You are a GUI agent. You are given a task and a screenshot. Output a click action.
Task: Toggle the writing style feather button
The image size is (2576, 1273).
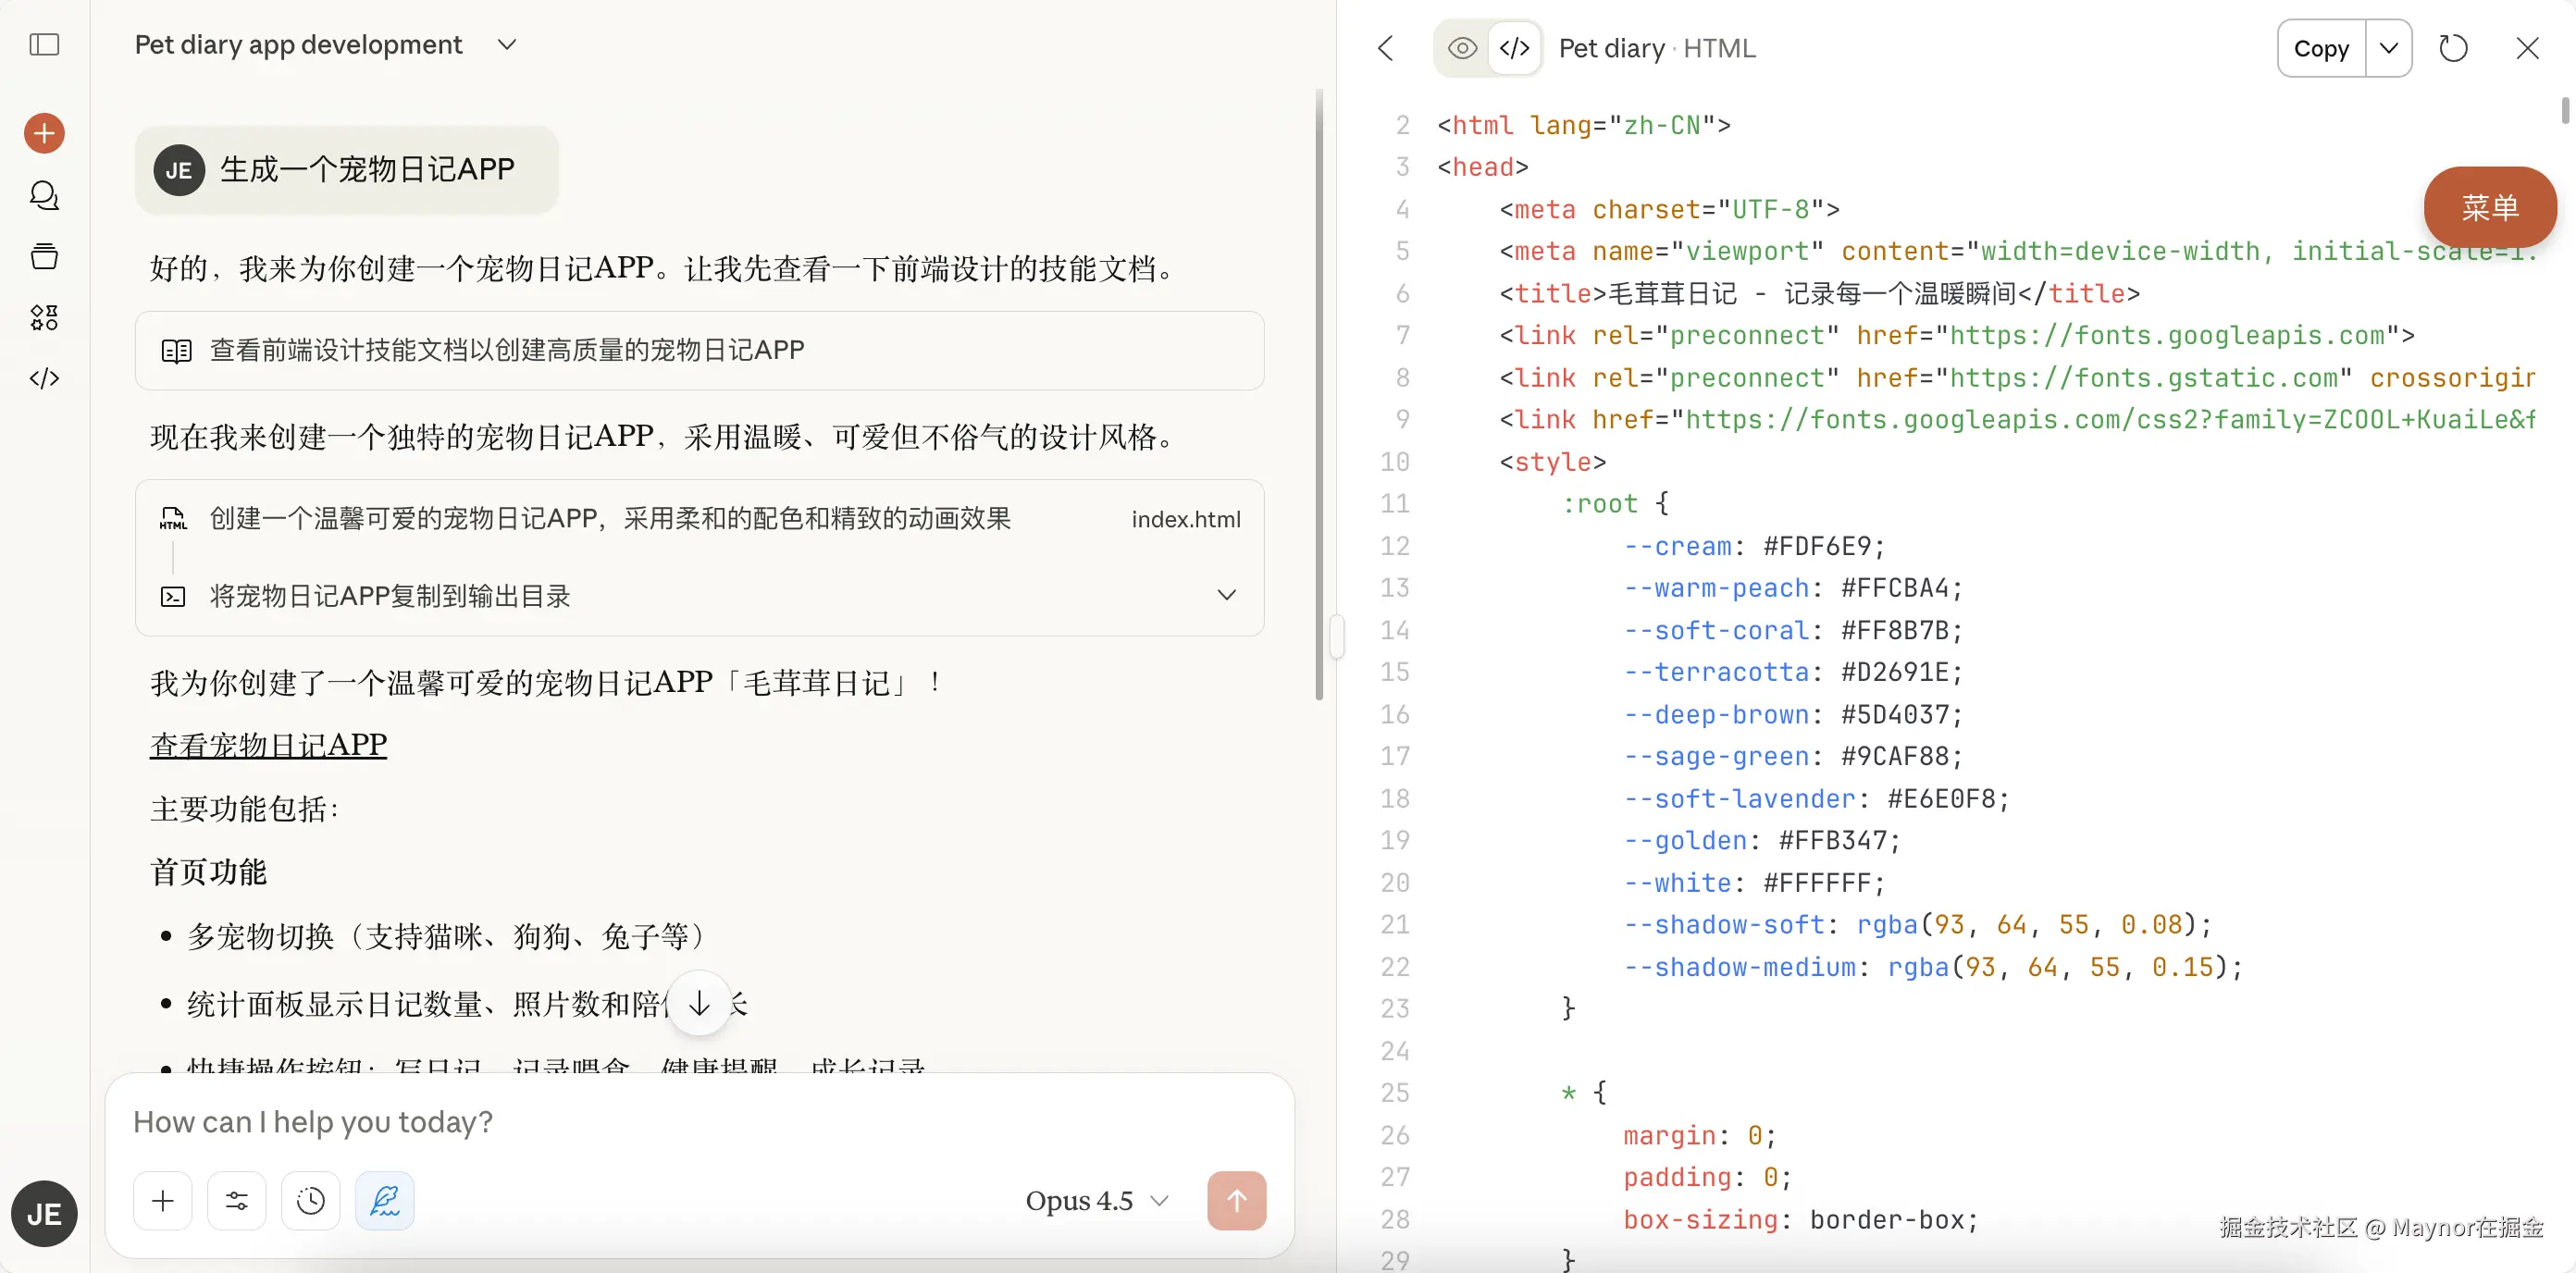pyautogui.click(x=384, y=1200)
